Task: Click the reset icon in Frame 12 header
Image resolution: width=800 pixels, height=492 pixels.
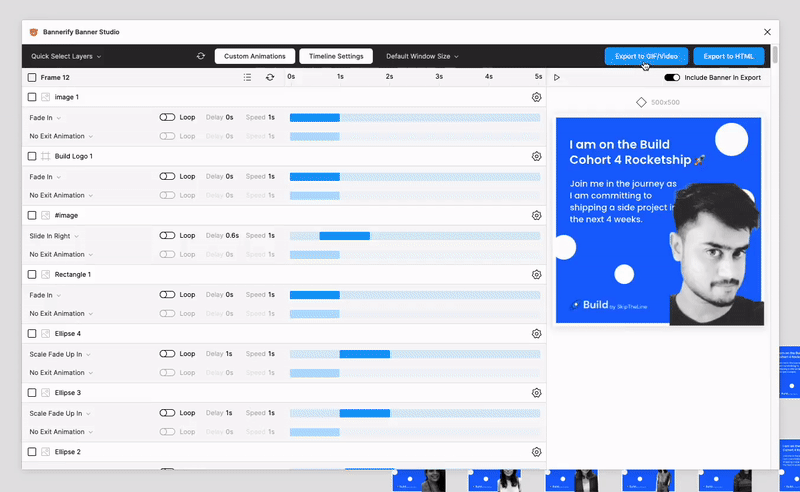Action: pos(269,77)
